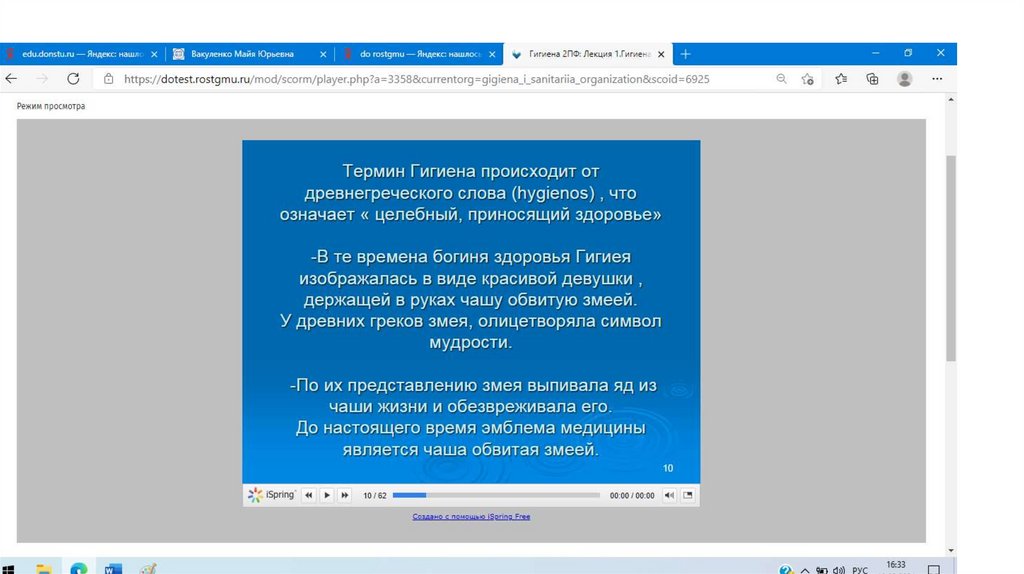Open the browser settings and more menu
1024x574 pixels.
coord(937,79)
